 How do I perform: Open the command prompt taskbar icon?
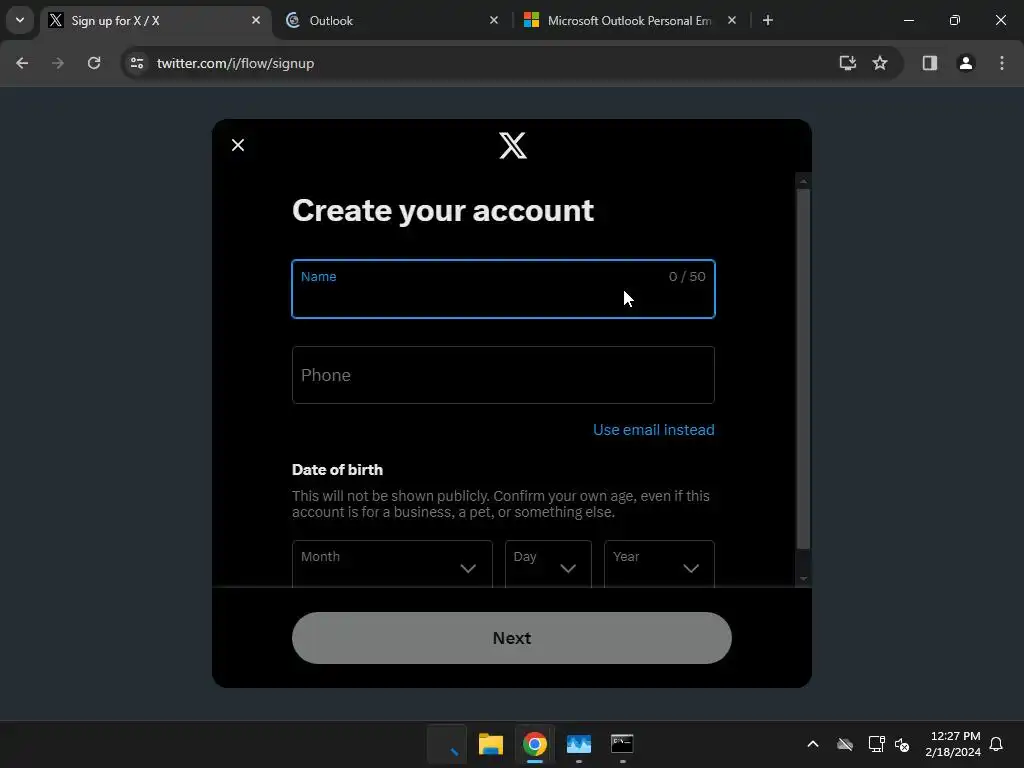[622, 744]
